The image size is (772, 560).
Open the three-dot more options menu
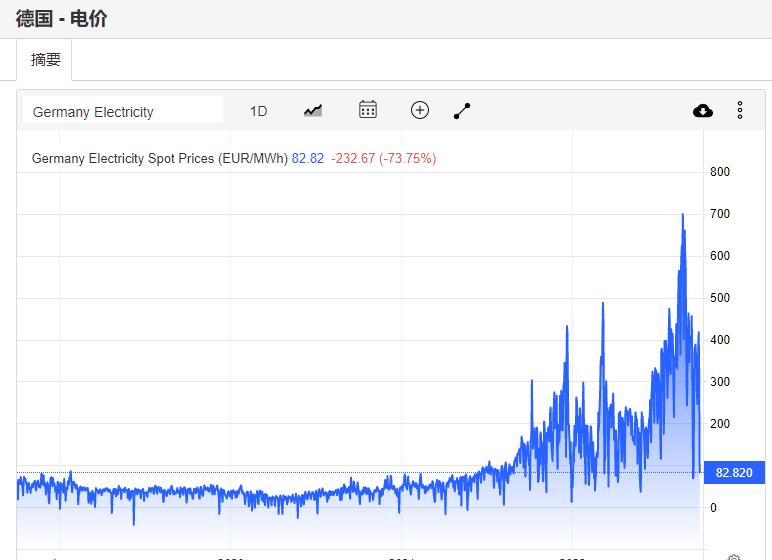(740, 110)
